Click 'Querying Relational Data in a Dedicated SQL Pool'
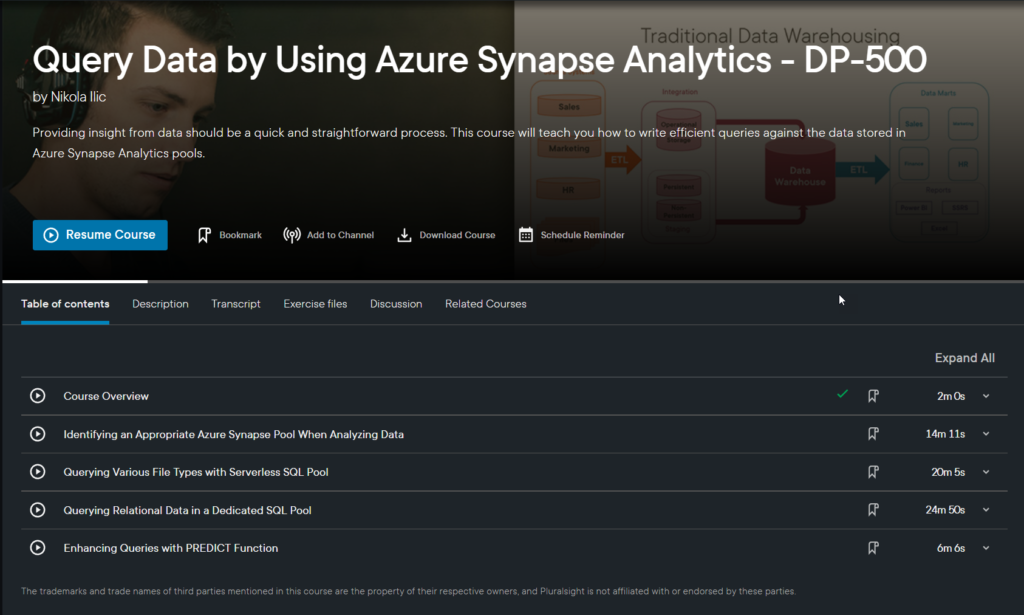 tap(187, 511)
